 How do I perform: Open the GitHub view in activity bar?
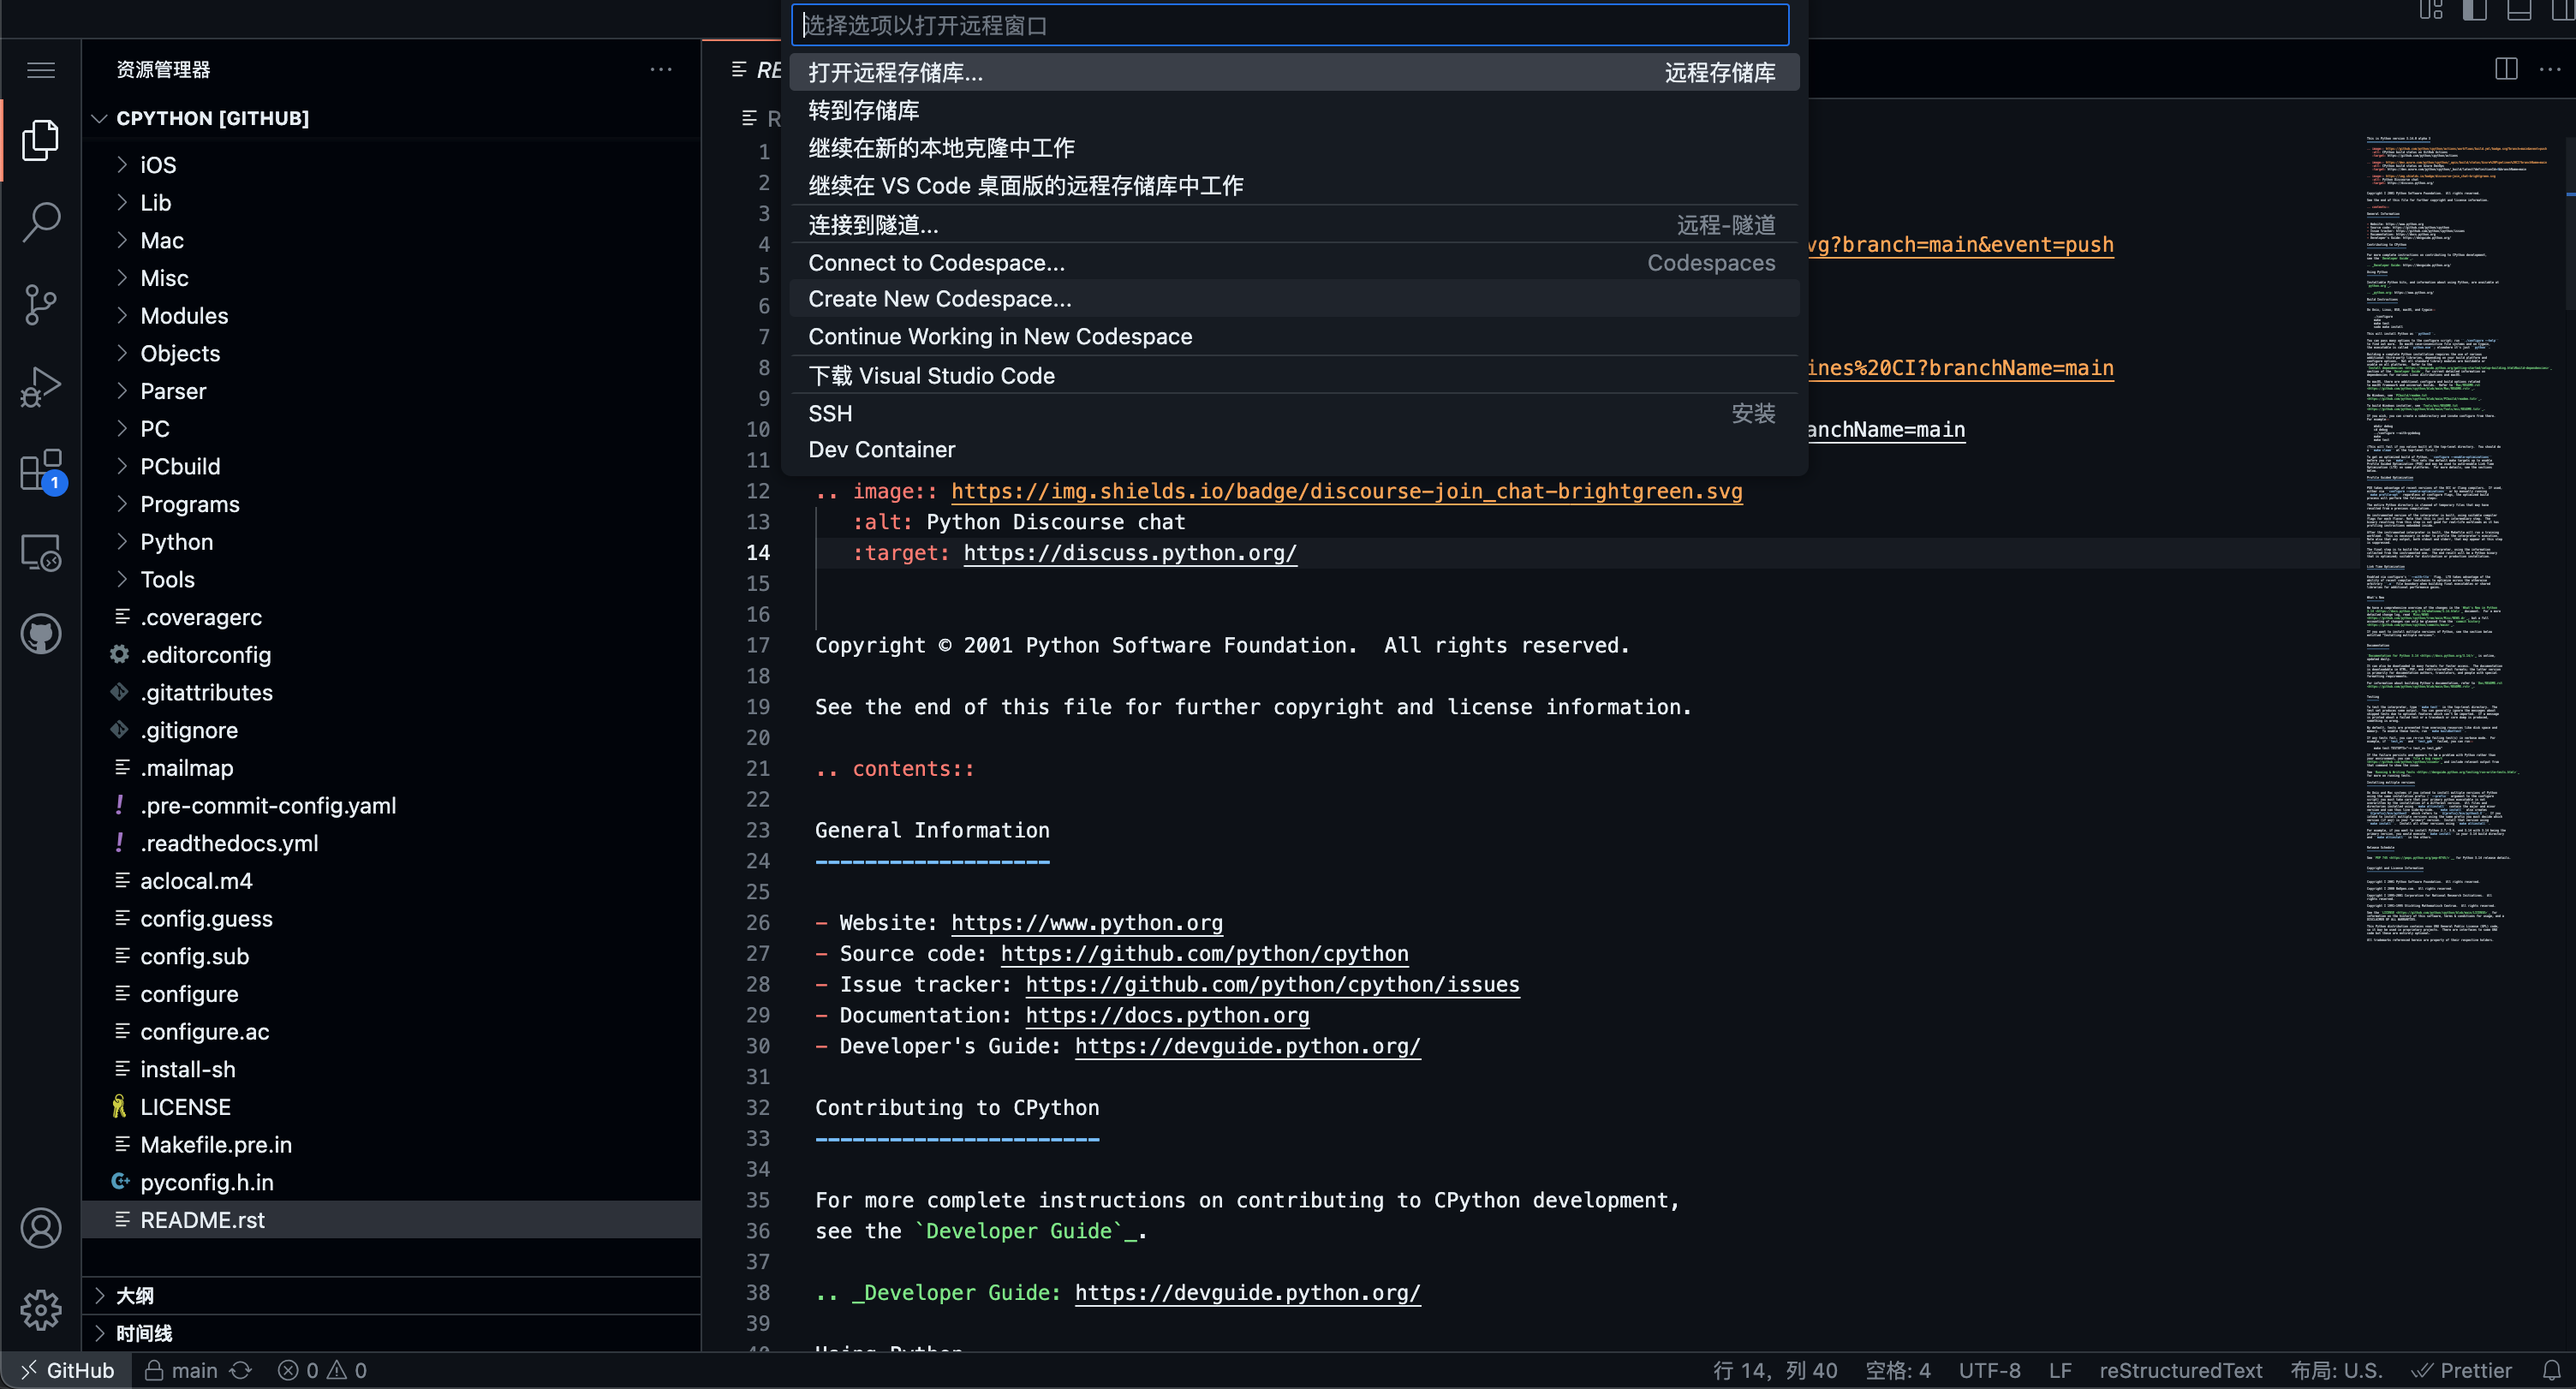point(41,634)
